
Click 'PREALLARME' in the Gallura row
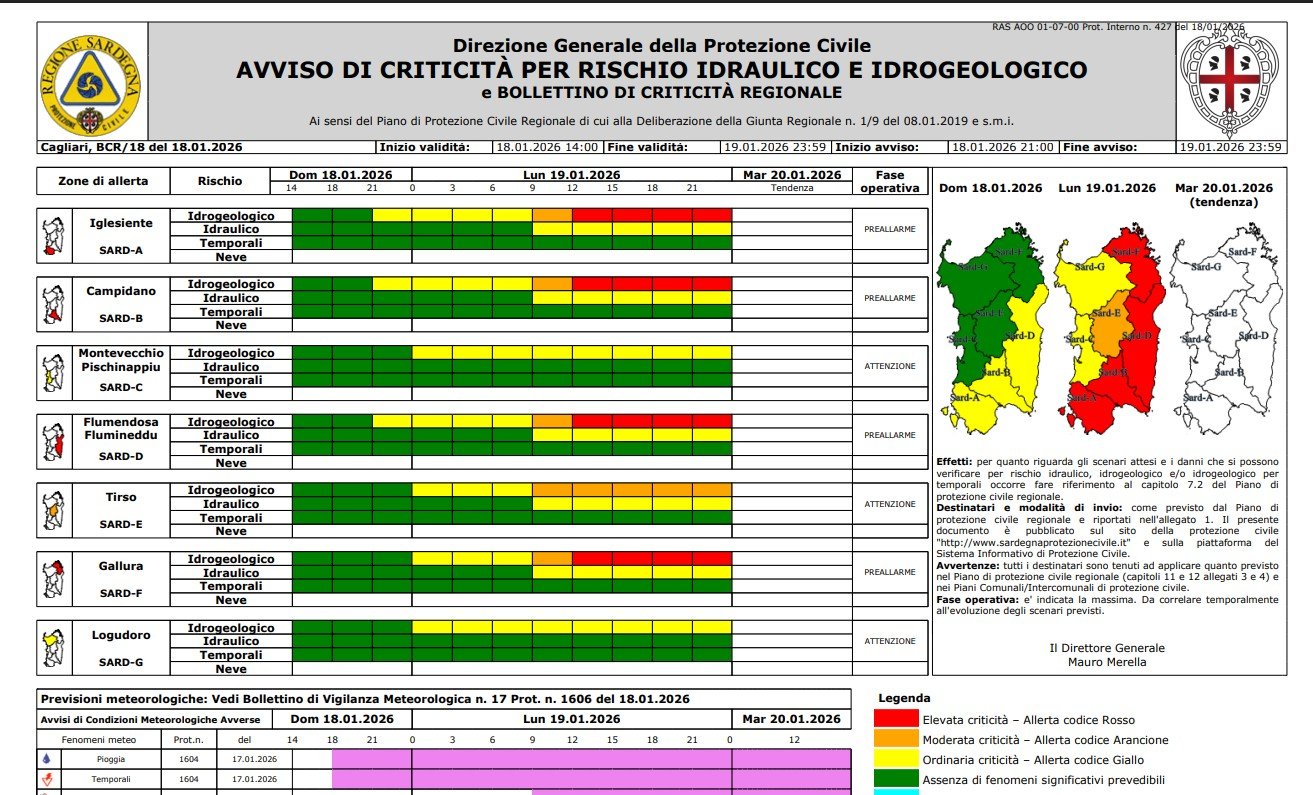click(890, 572)
